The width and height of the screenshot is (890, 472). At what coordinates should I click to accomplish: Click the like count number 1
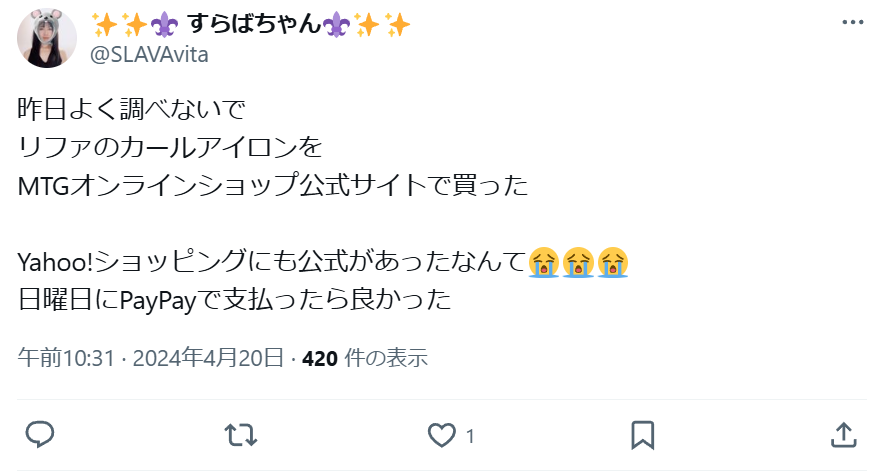point(470,436)
